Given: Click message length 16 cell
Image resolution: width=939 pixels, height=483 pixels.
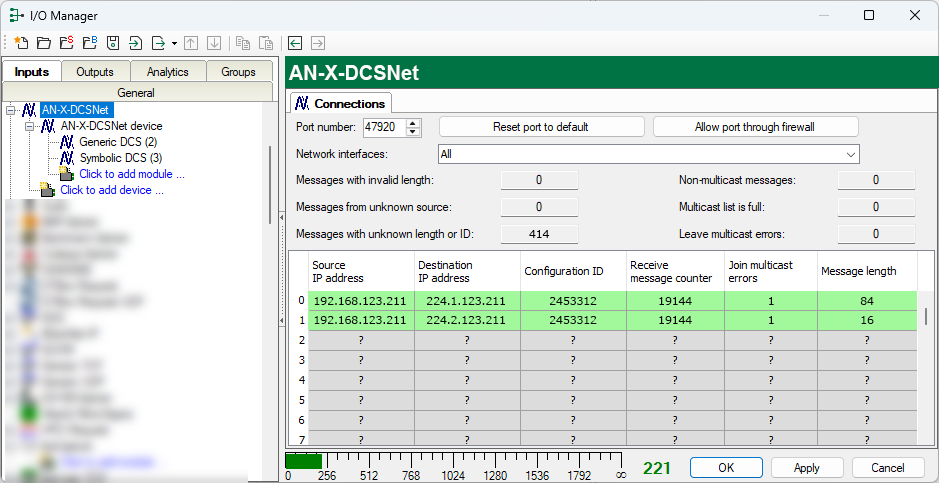Looking at the screenshot, I should coord(867,320).
